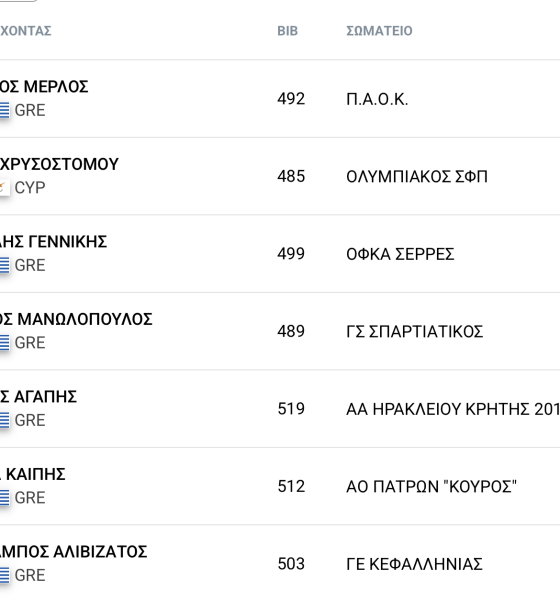Click the Greek flag next to ΜΕΡΛΟΣ

pyautogui.click(x=5, y=111)
